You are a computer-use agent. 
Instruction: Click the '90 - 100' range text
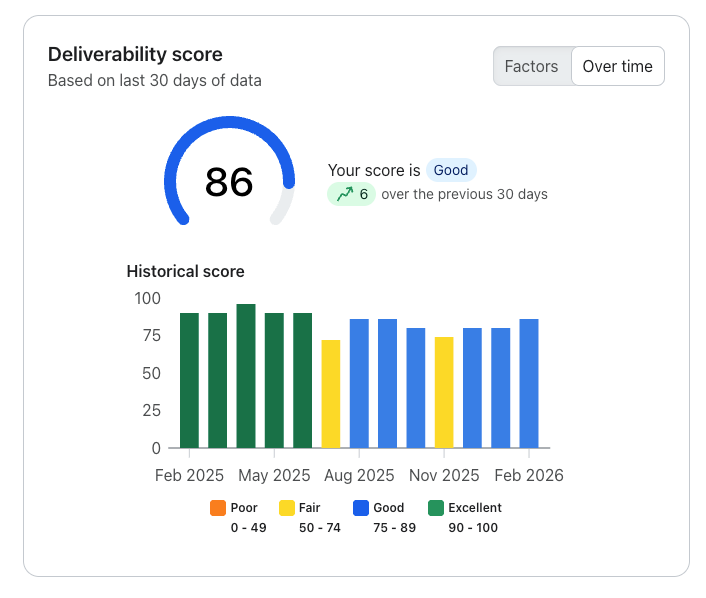pos(473,528)
